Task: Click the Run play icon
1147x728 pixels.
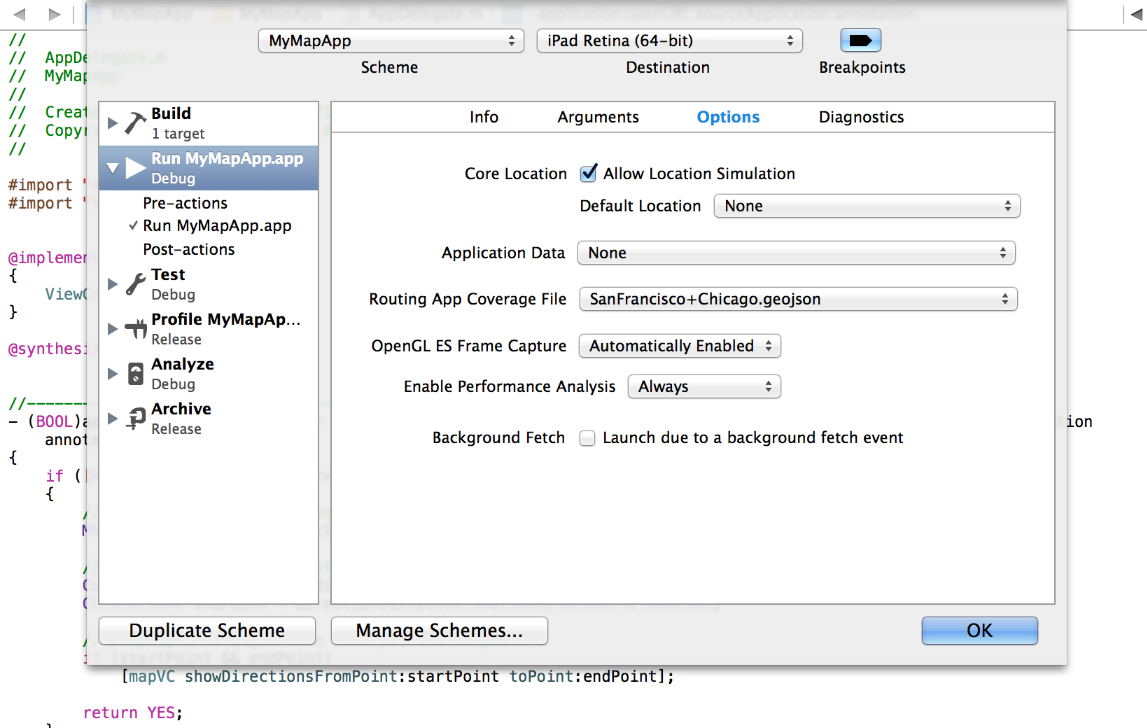Action: point(135,168)
